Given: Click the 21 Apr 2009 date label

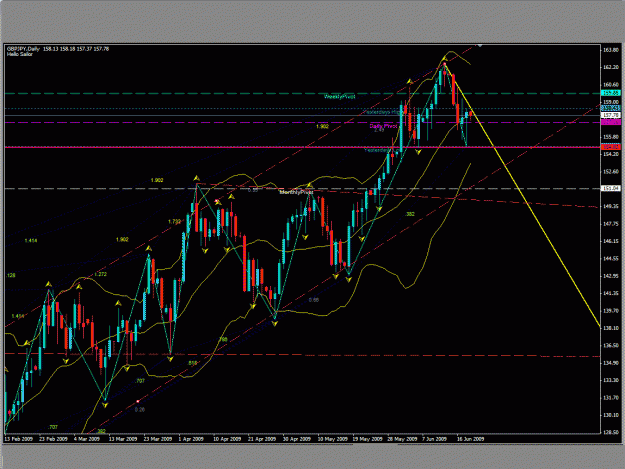Looking at the screenshot, I should (x=262, y=439).
